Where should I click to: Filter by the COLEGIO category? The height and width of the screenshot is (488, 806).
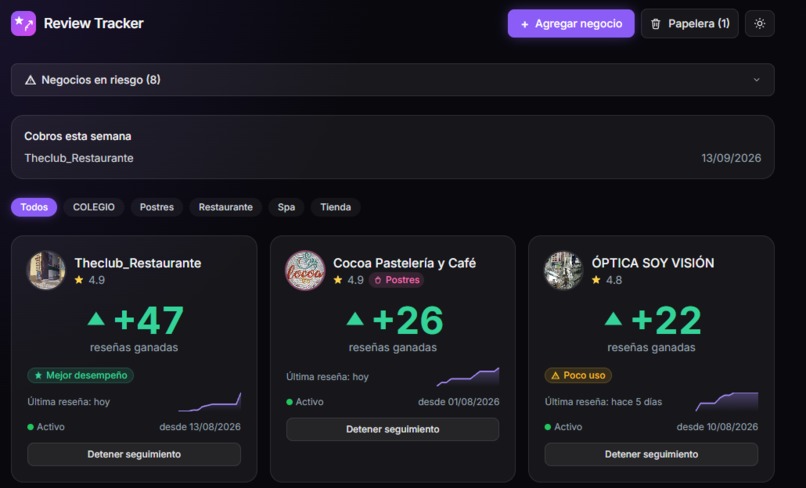94,207
